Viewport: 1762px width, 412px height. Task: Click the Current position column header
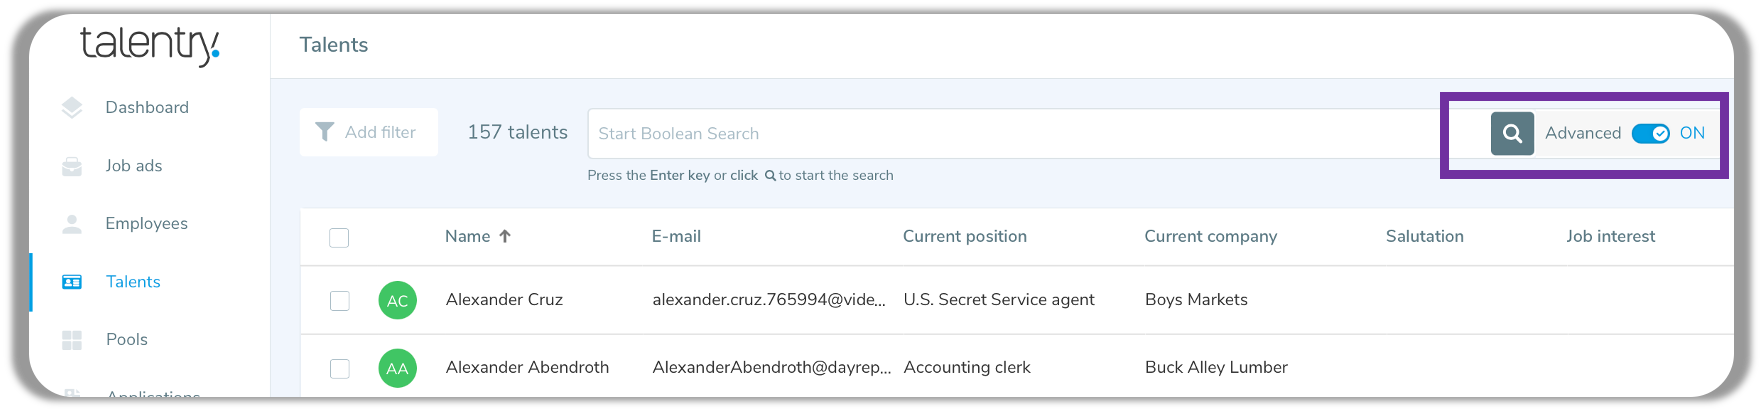point(964,237)
